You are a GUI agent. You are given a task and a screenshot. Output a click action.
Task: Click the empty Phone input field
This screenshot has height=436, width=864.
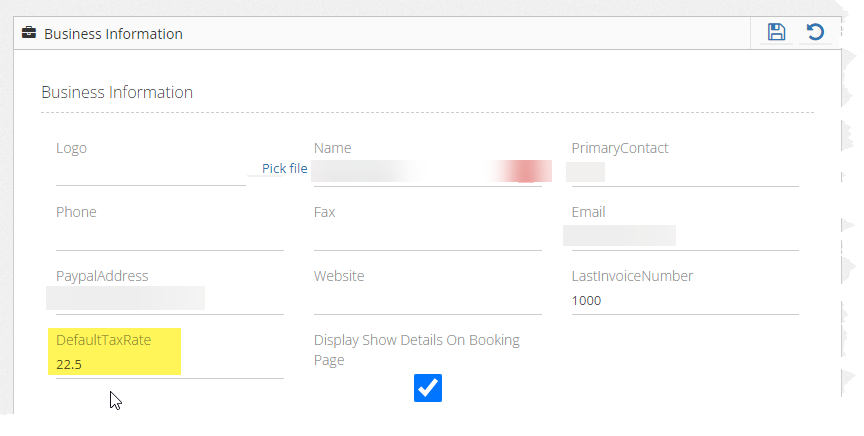pyautogui.click(x=170, y=237)
